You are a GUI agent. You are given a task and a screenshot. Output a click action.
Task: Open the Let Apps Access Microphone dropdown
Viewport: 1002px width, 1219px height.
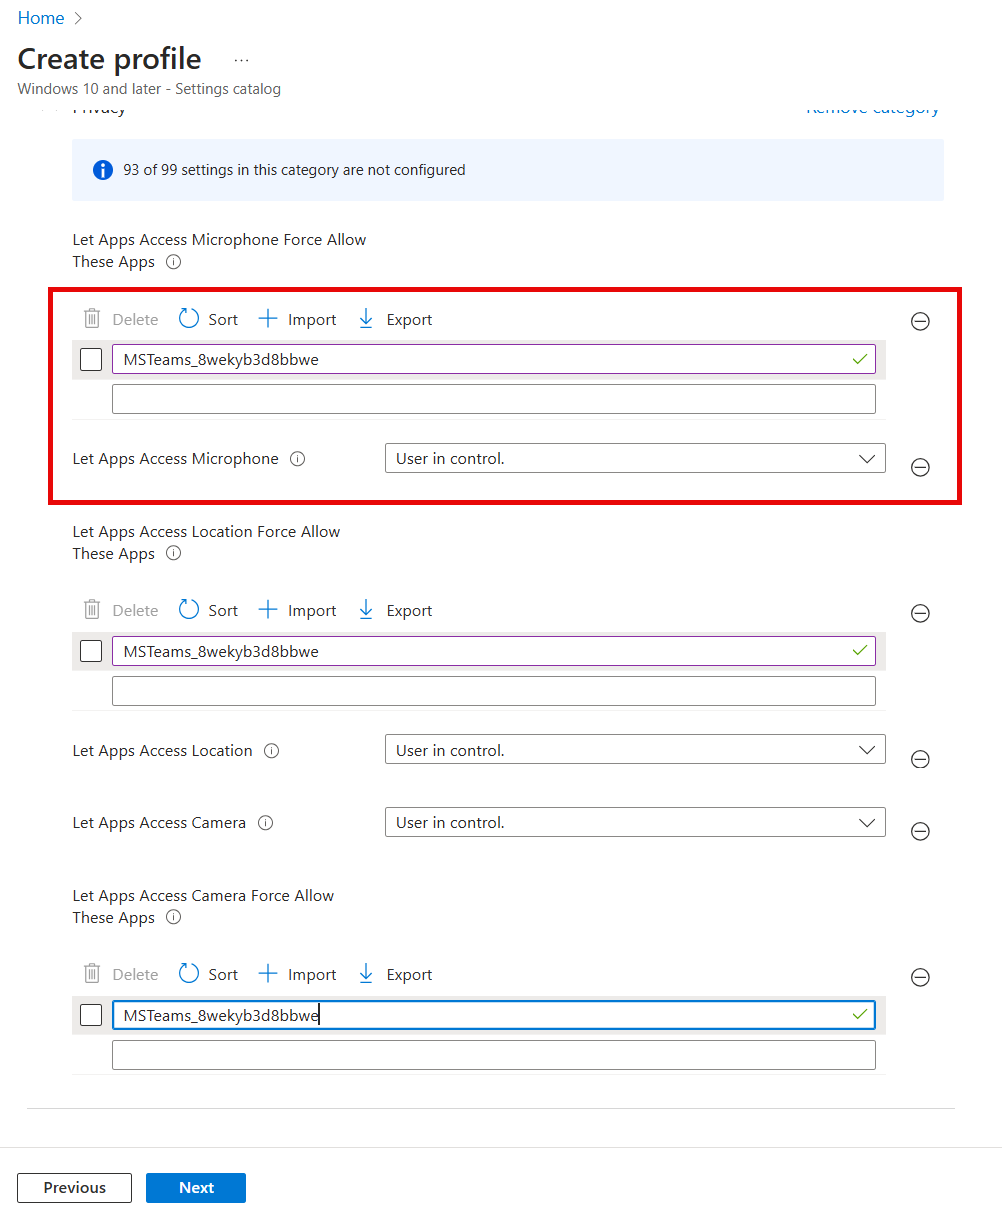(634, 459)
